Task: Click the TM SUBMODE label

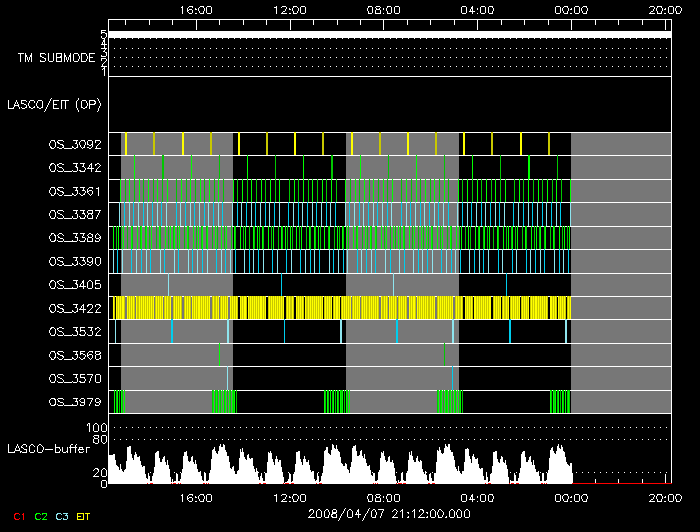Action: coord(56,58)
